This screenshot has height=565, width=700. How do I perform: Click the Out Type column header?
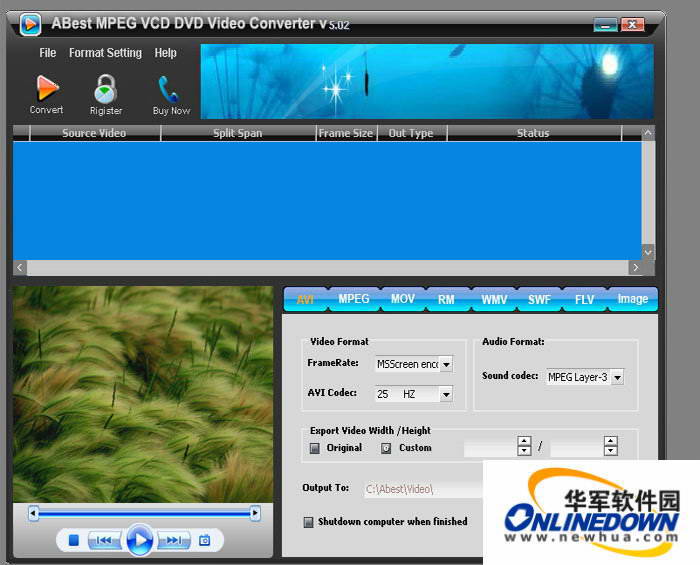(411, 133)
